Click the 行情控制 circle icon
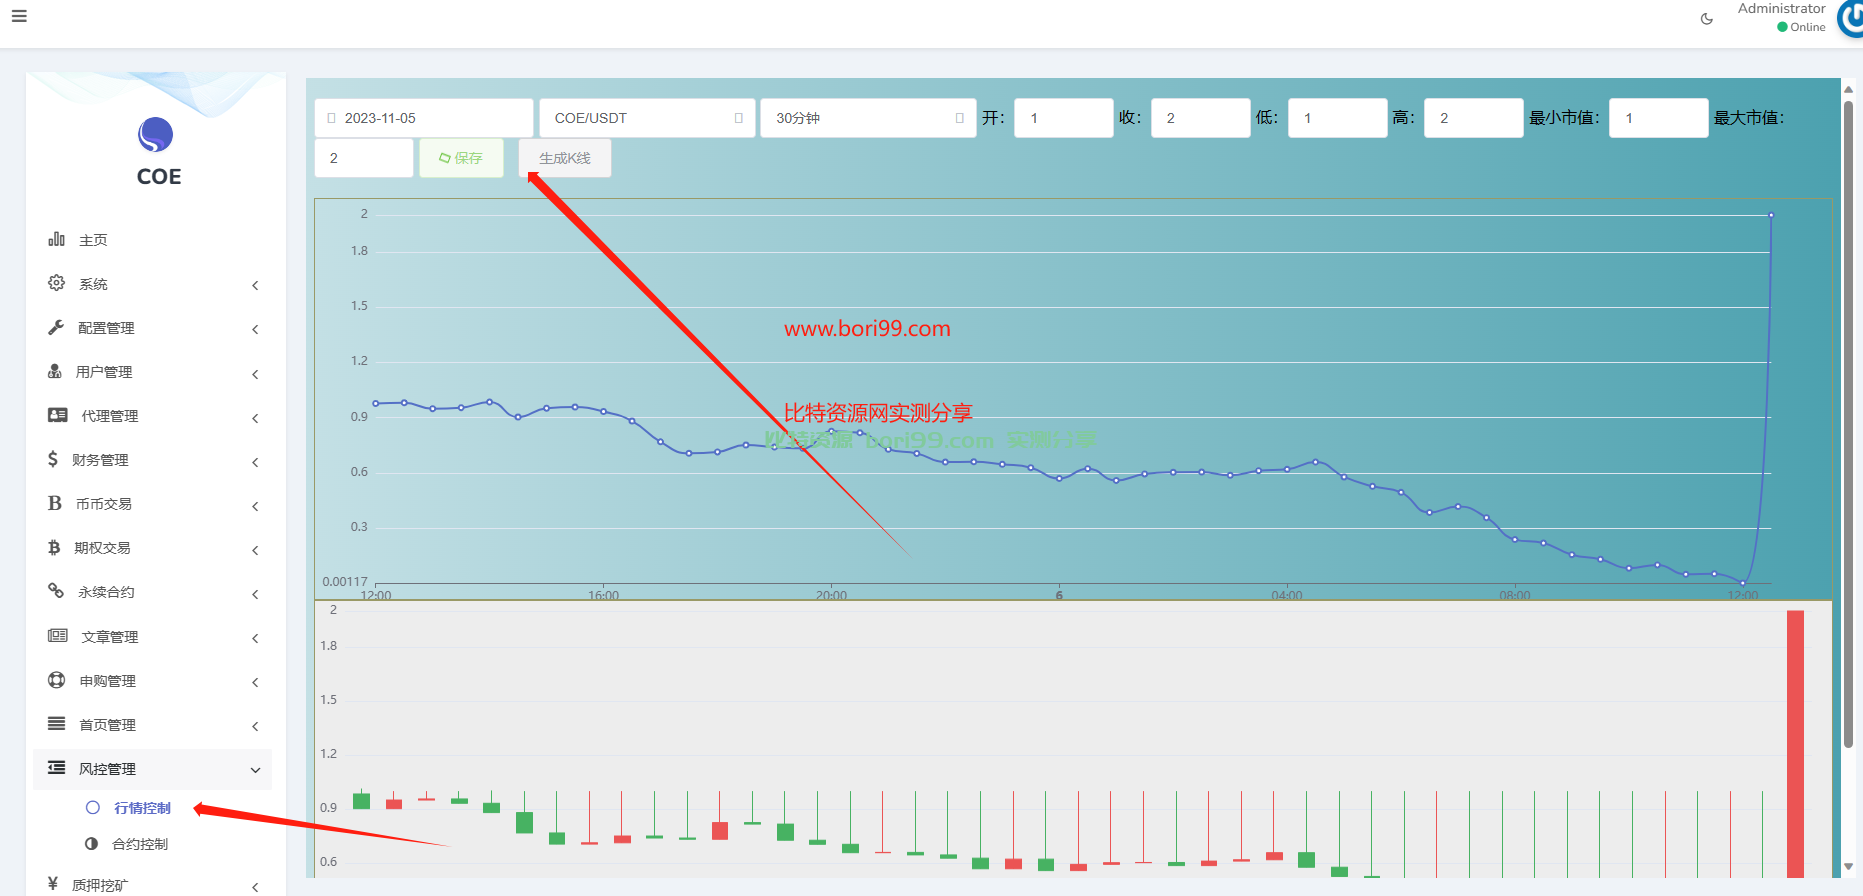Screen dimensions: 1863x896 coord(93,807)
